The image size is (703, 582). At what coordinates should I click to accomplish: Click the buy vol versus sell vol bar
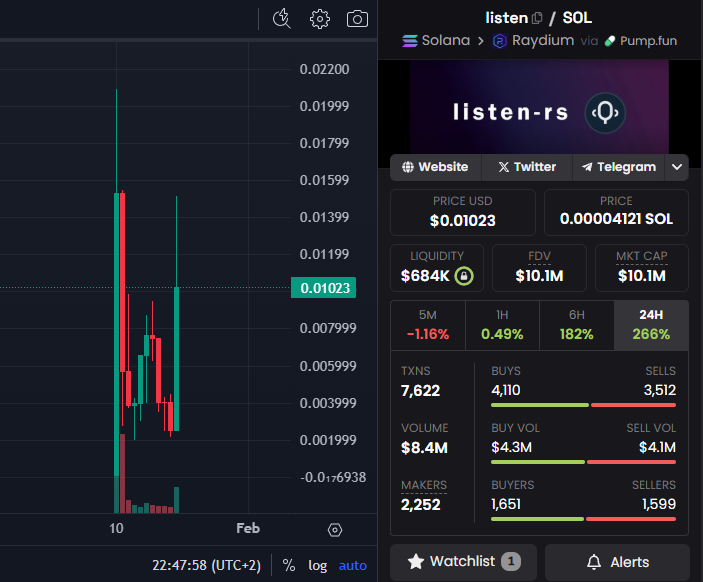point(583,462)
